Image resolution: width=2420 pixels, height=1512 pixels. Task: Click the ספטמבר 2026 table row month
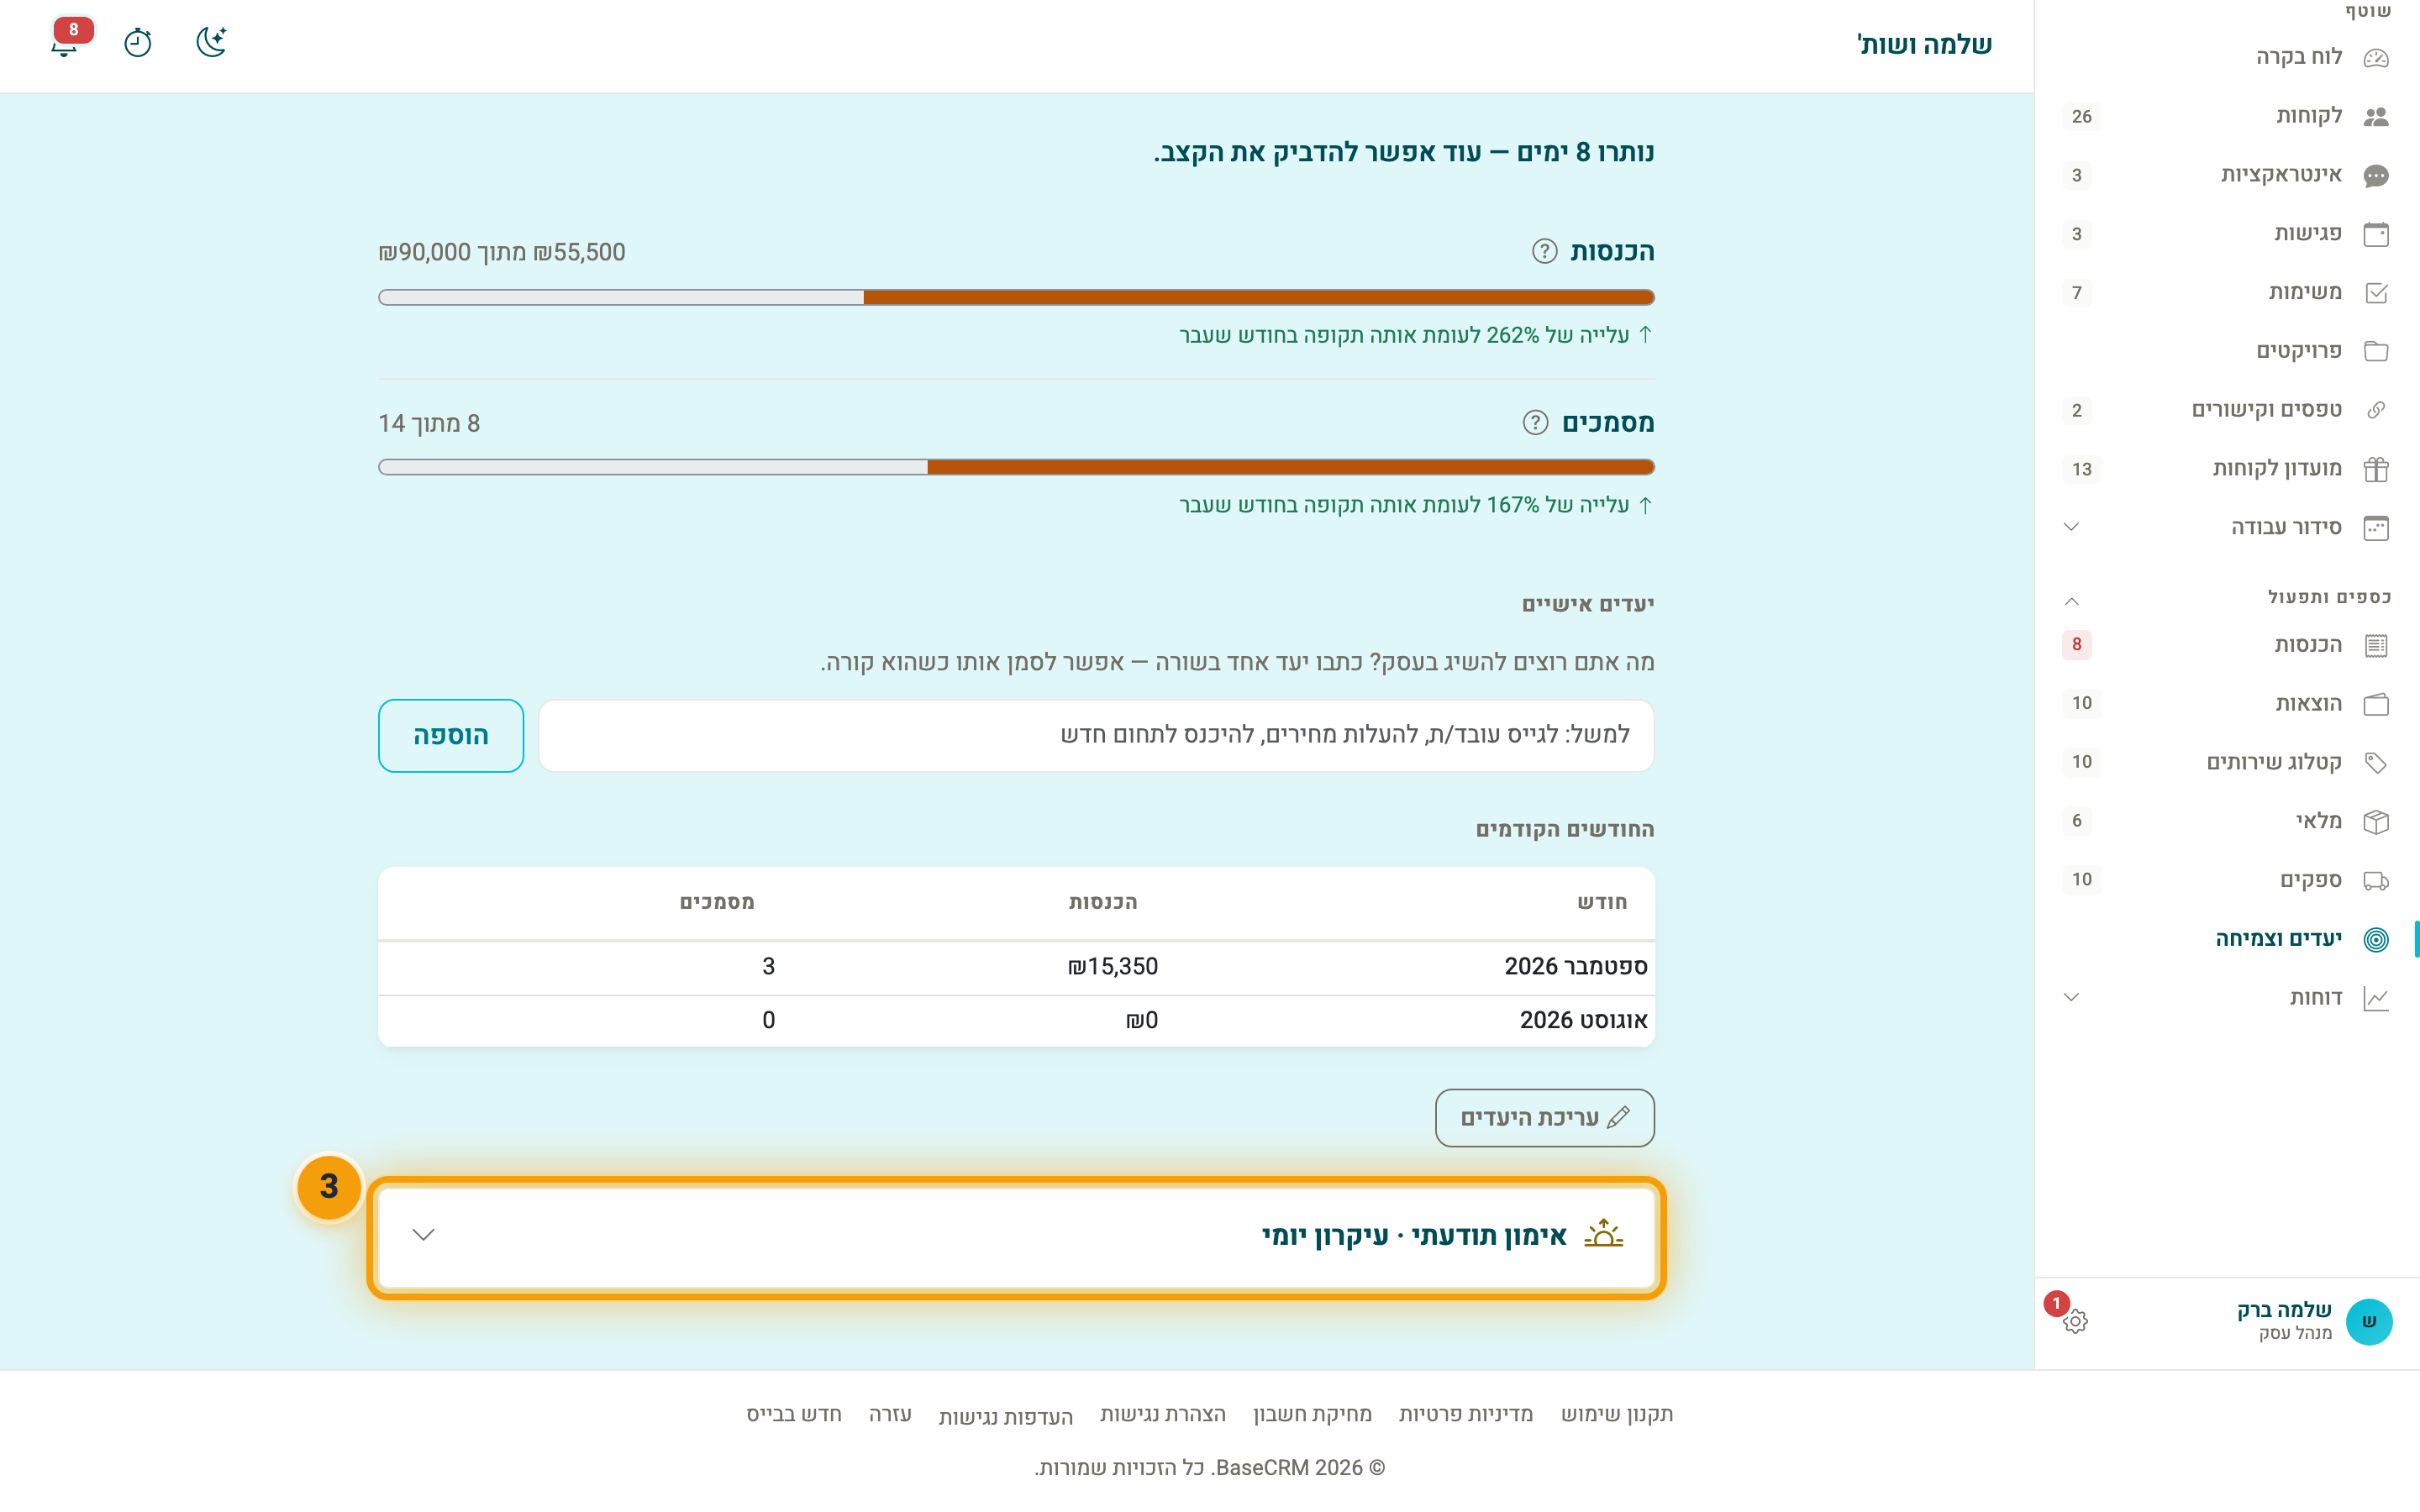pos(1575,966)
